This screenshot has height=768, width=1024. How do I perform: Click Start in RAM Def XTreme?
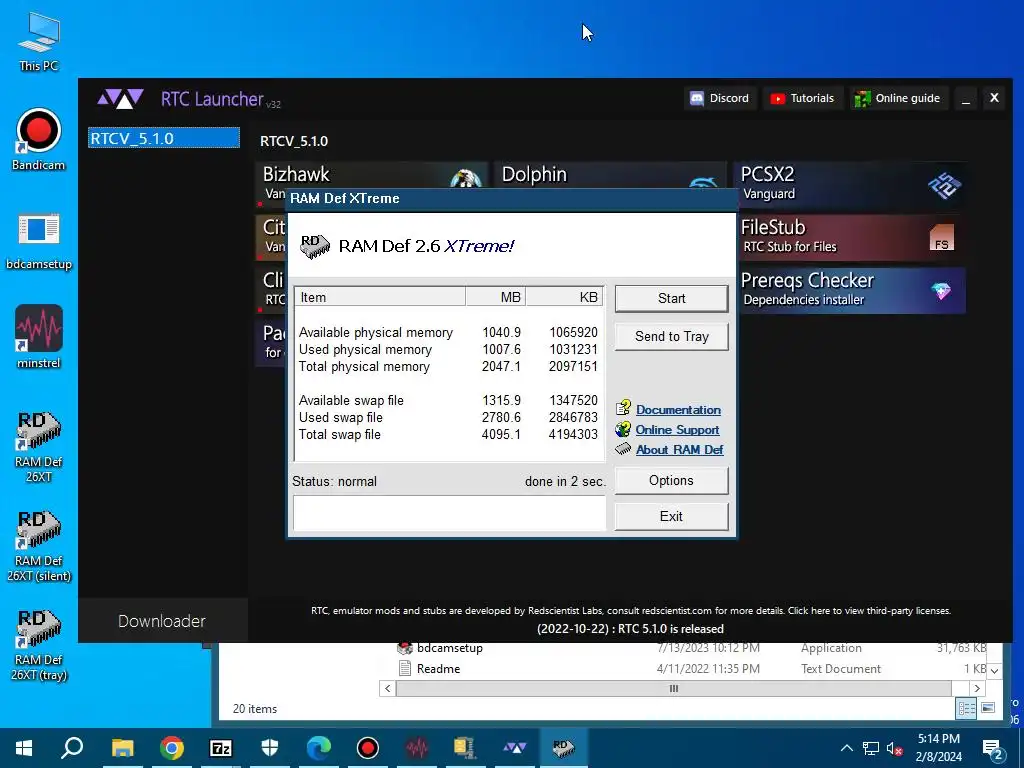pyautogui.click(x=671, y=298)
